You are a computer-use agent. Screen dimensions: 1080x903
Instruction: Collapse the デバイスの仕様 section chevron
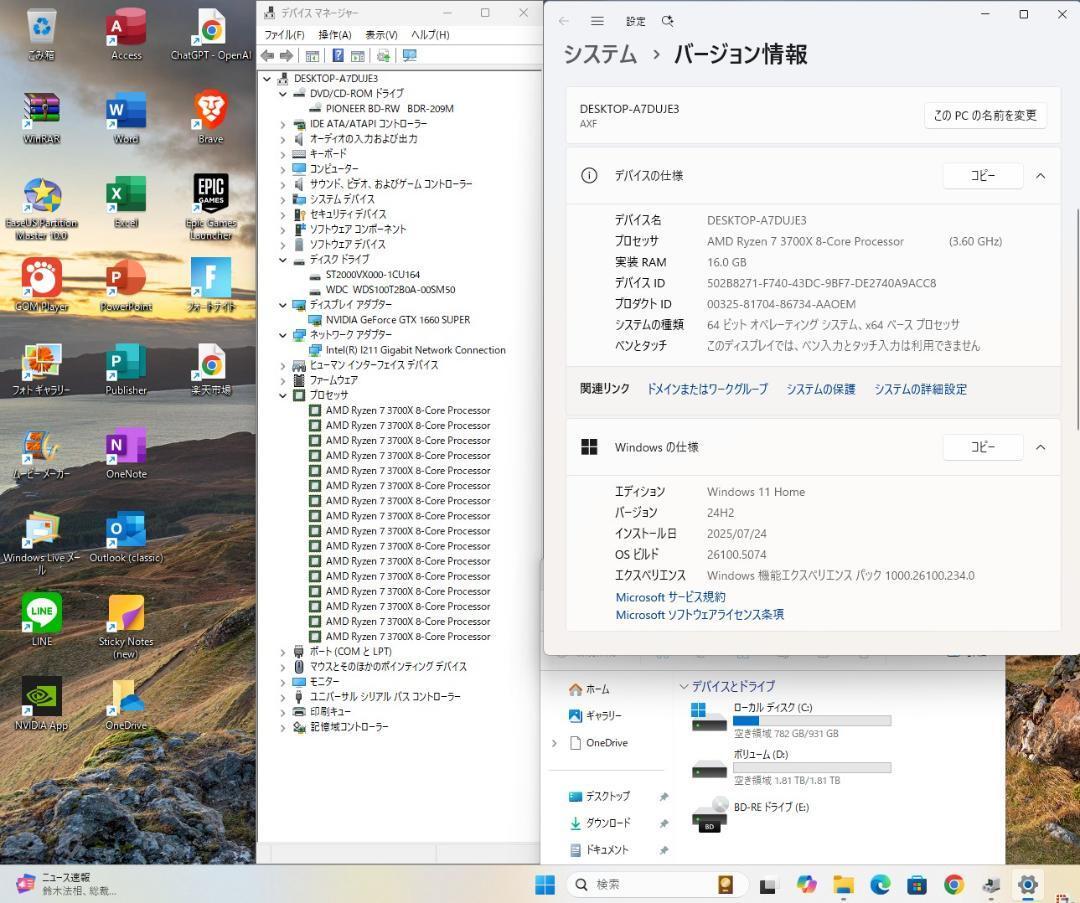(1040, 176)
